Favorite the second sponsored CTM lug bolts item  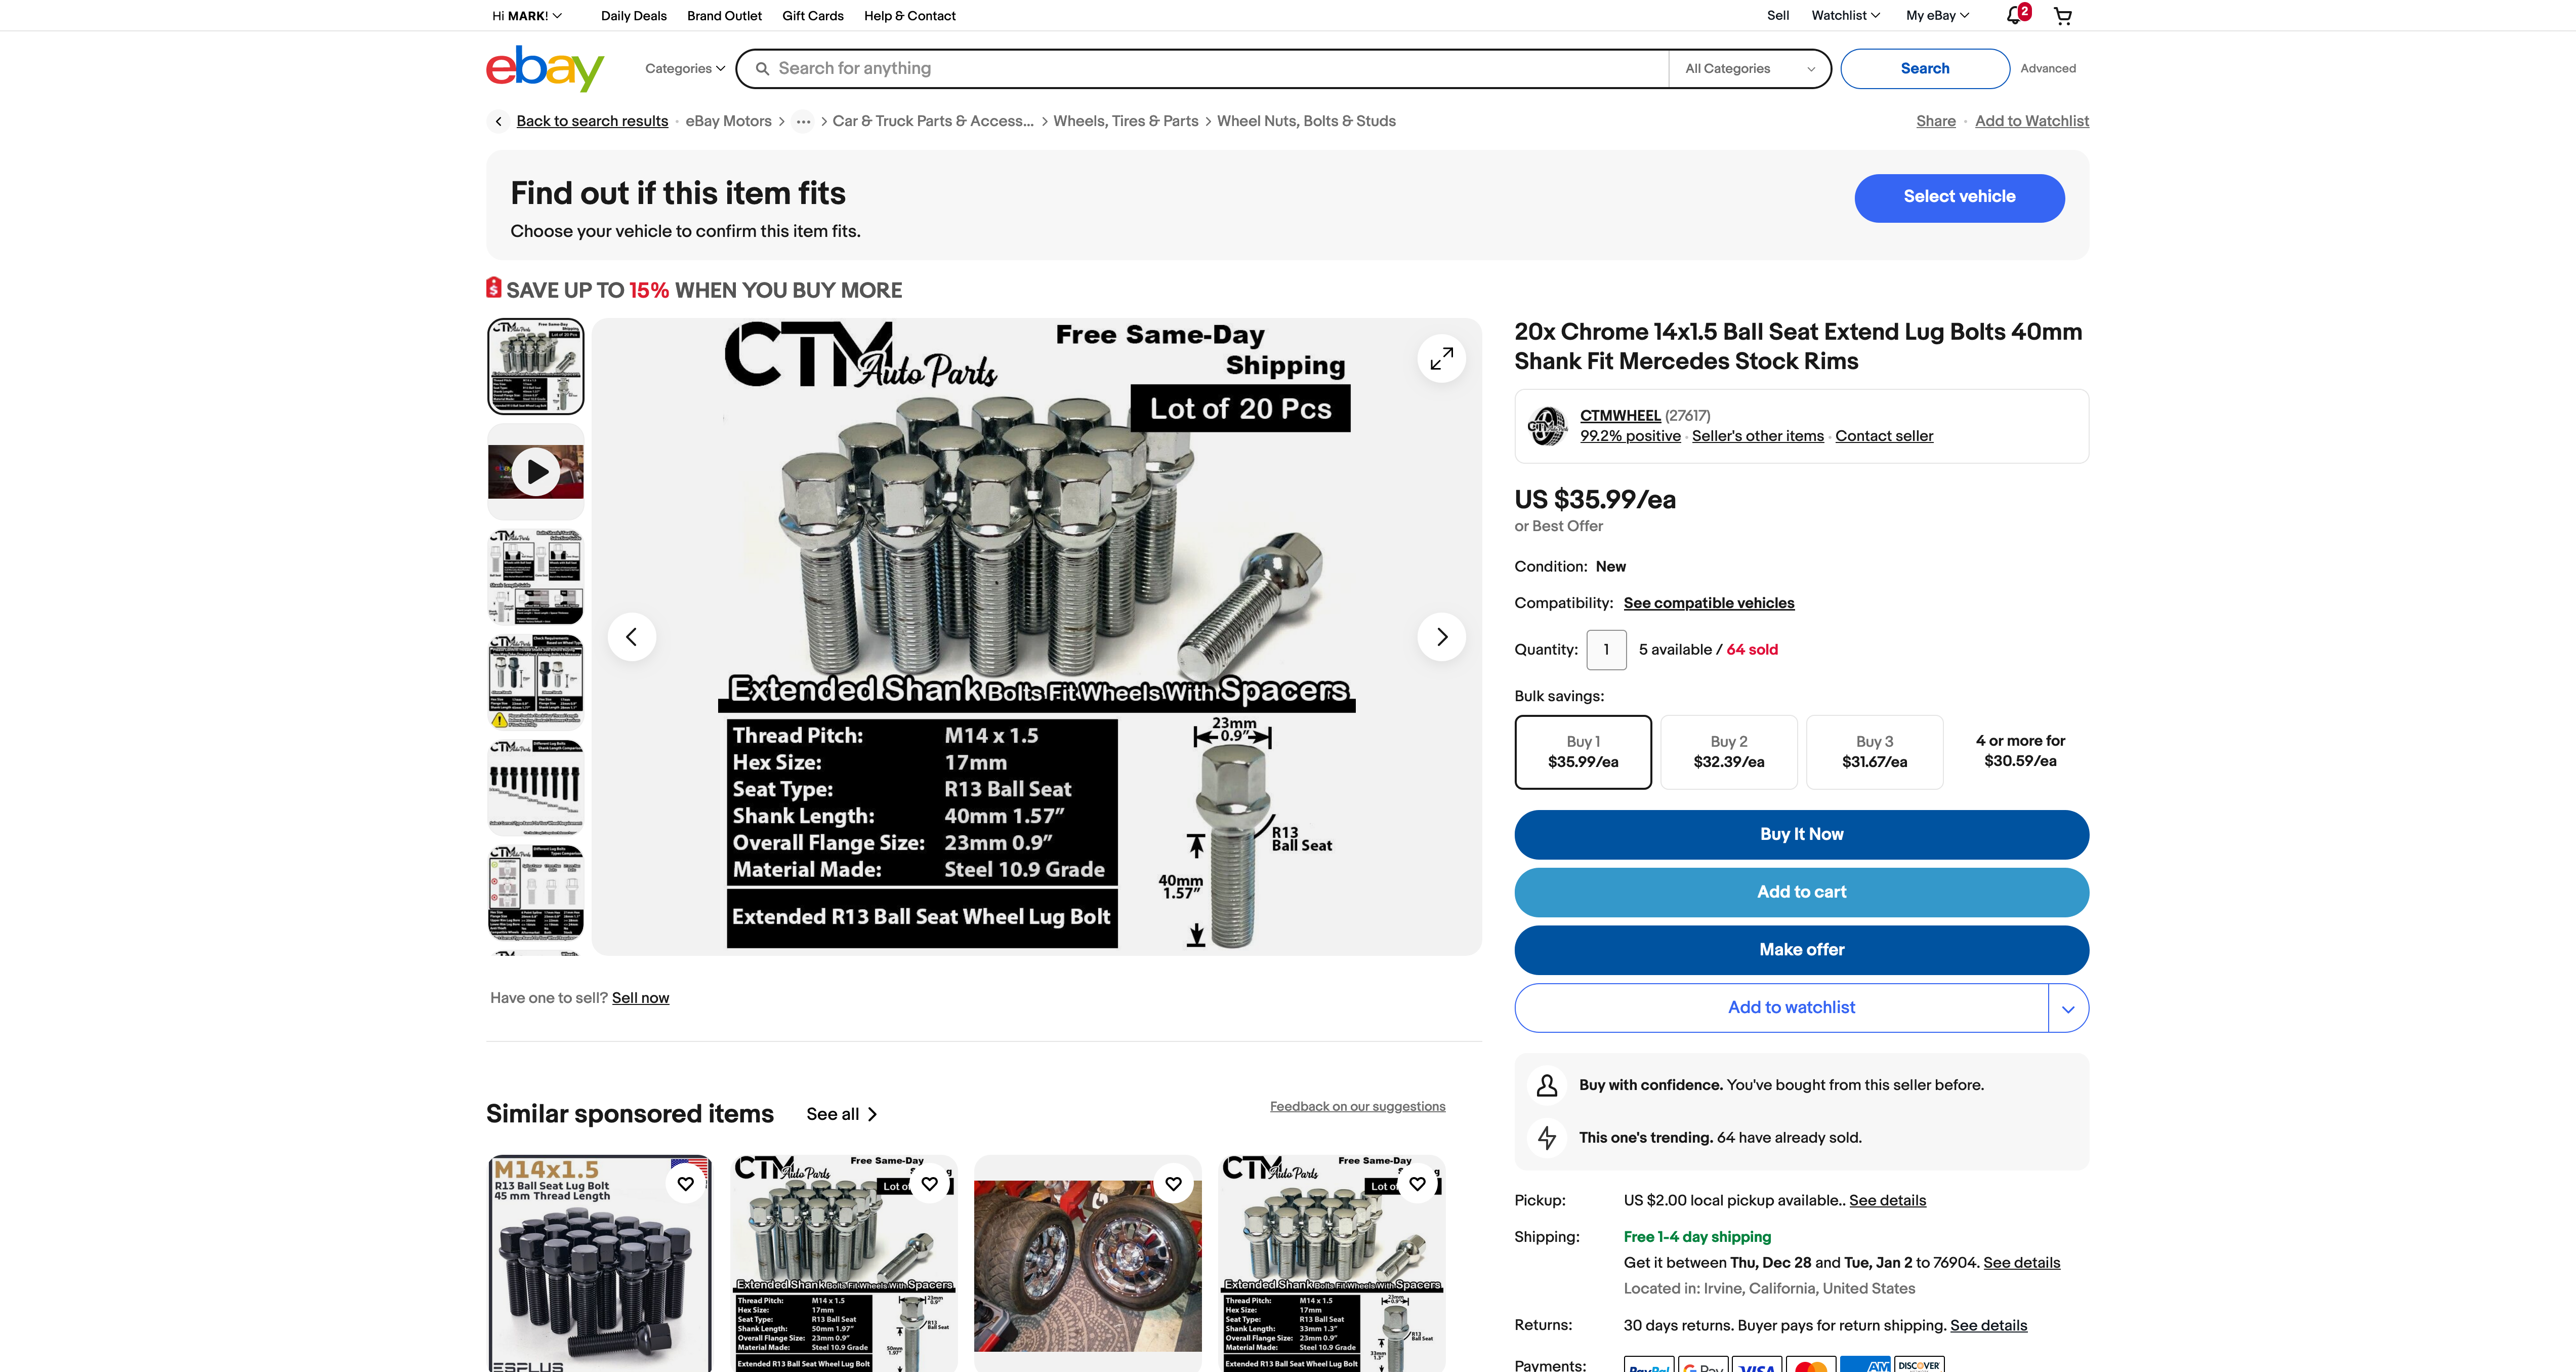tap(929, 1184)
